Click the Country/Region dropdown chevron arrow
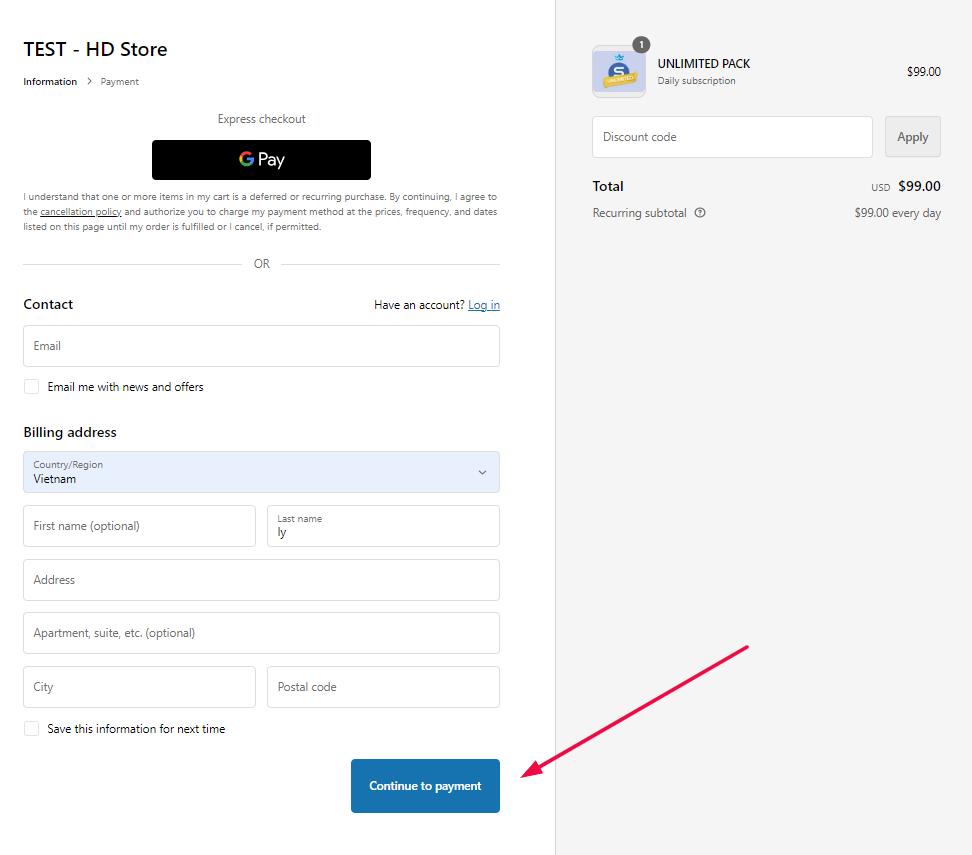The image size is (972, 855). tap(482, 472)
